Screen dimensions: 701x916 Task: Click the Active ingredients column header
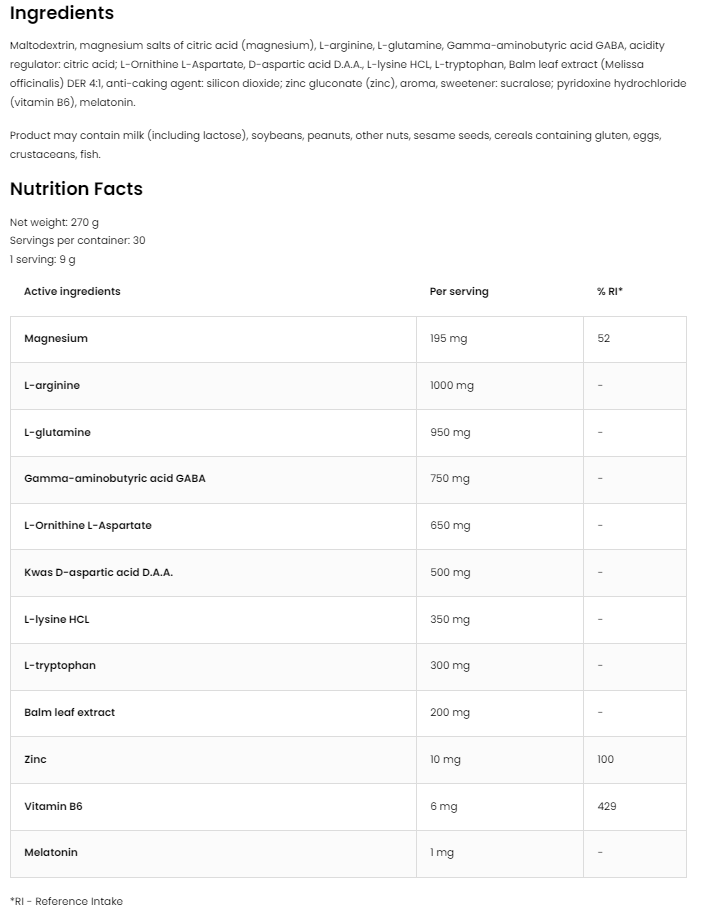(x=72, y=292)
